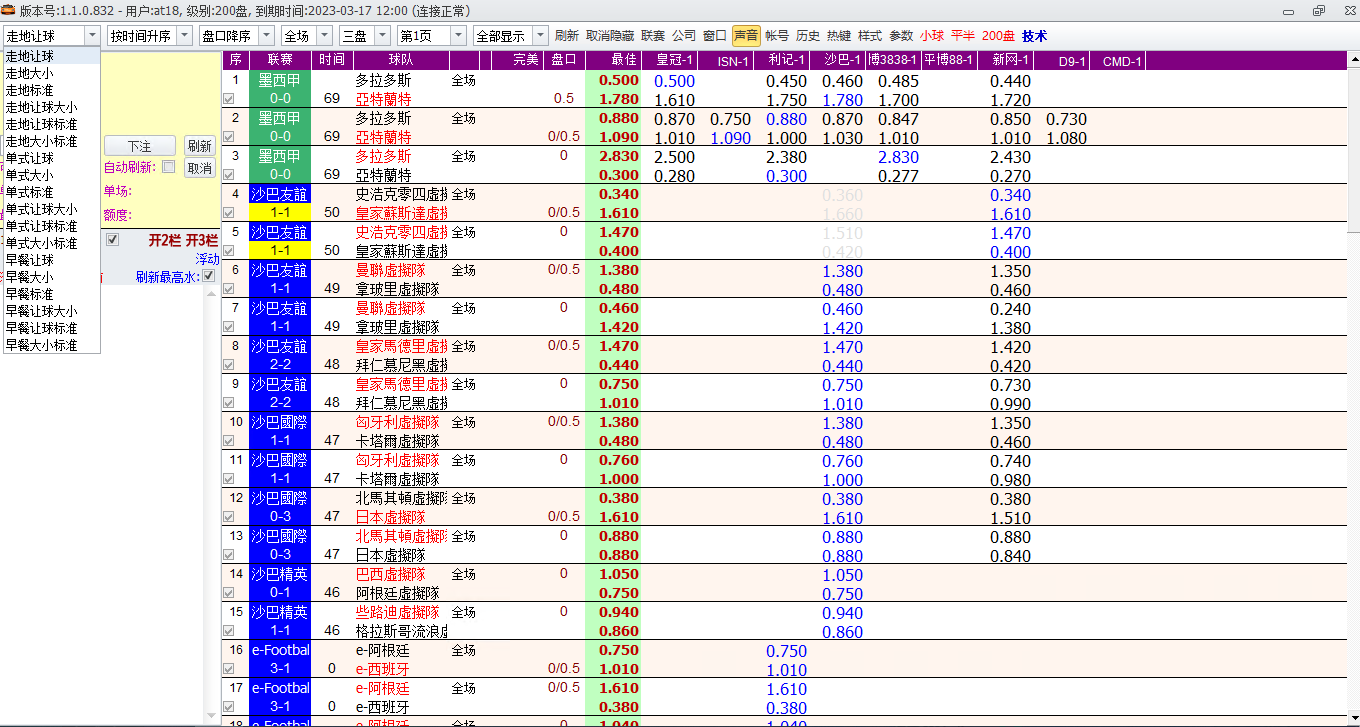This screenshot has width=1360, height=727.
Task: Click blue 2.830 odds under 博3838-1
Action: pyautogui.click(x=898, y=157)
